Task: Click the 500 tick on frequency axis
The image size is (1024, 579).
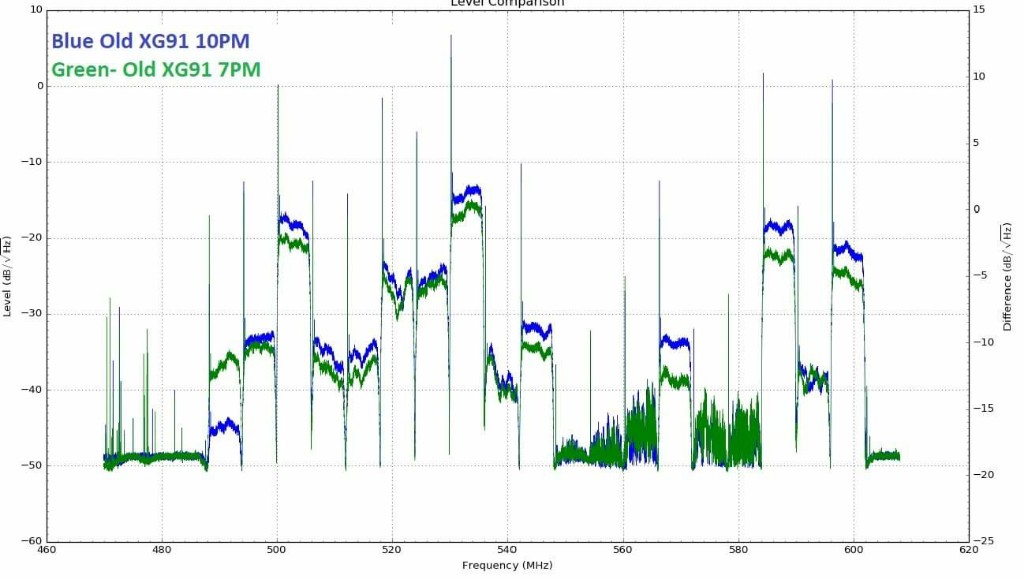Action: point(277,550)
